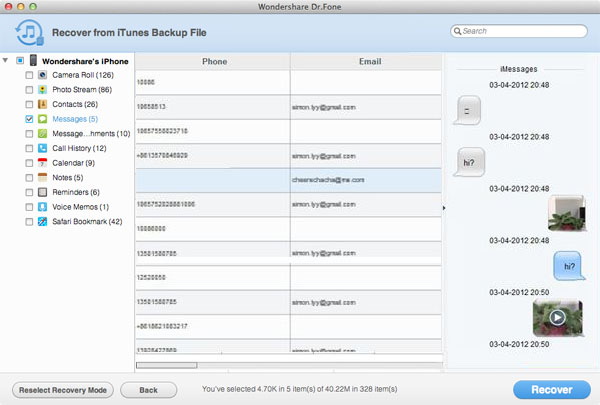Click the Safari Bookmark compass icon
600x405 pixels.
click(42, 222)
